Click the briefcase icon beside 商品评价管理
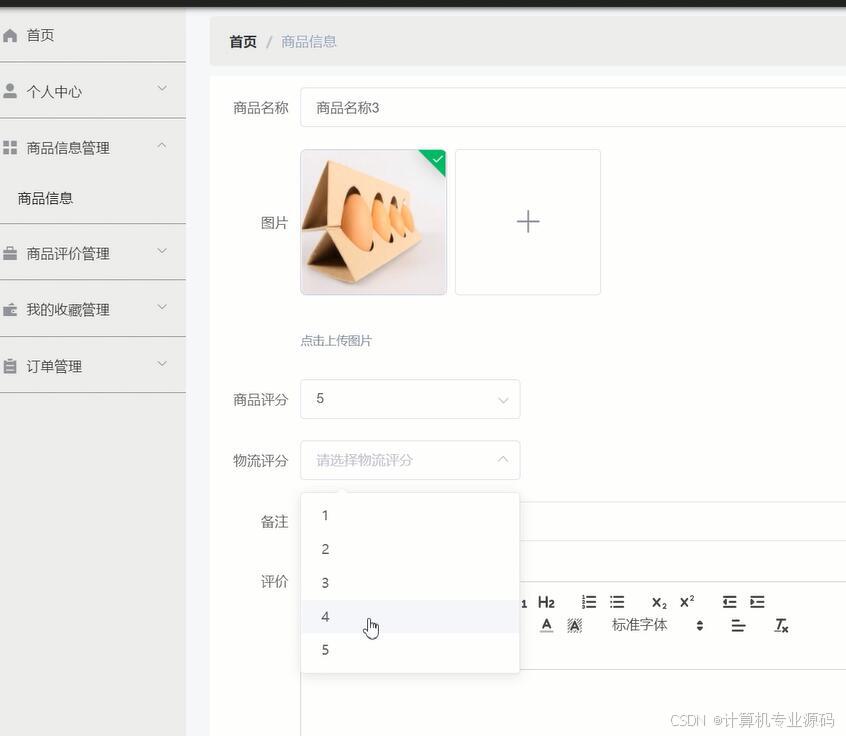The width and height of the screenshot is (846, 736). (x=10, y=253)
